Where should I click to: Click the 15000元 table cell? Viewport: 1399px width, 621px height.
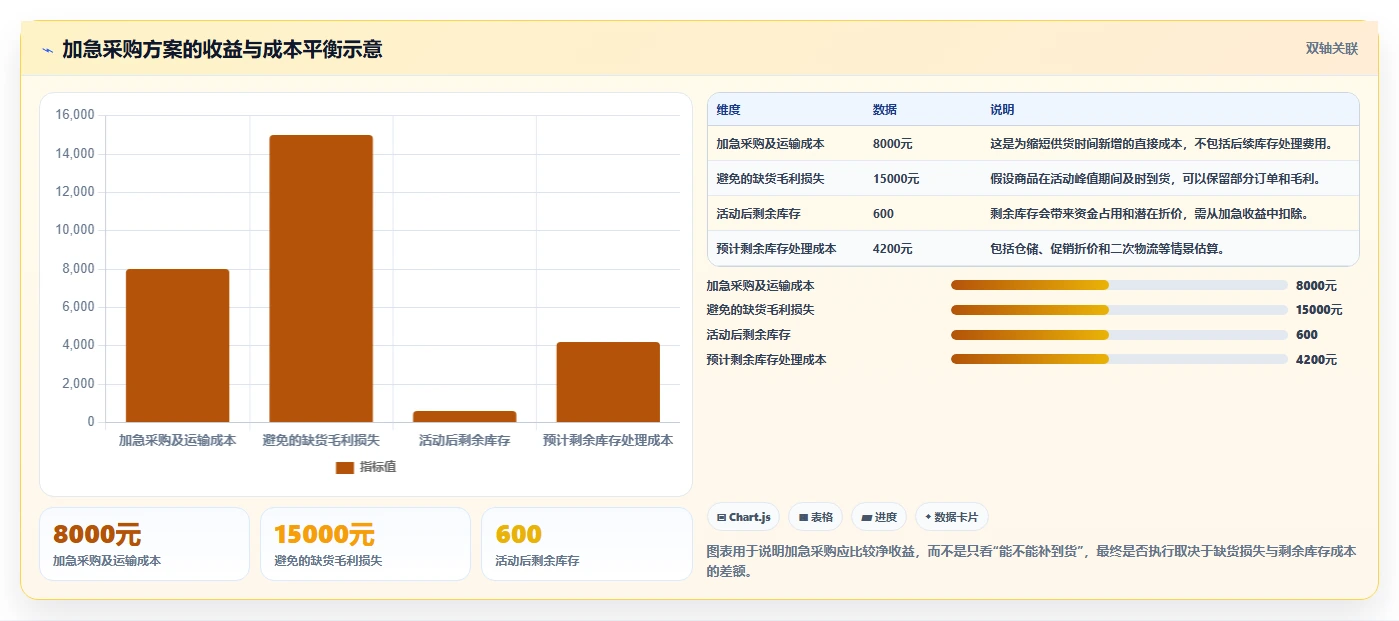896,179
